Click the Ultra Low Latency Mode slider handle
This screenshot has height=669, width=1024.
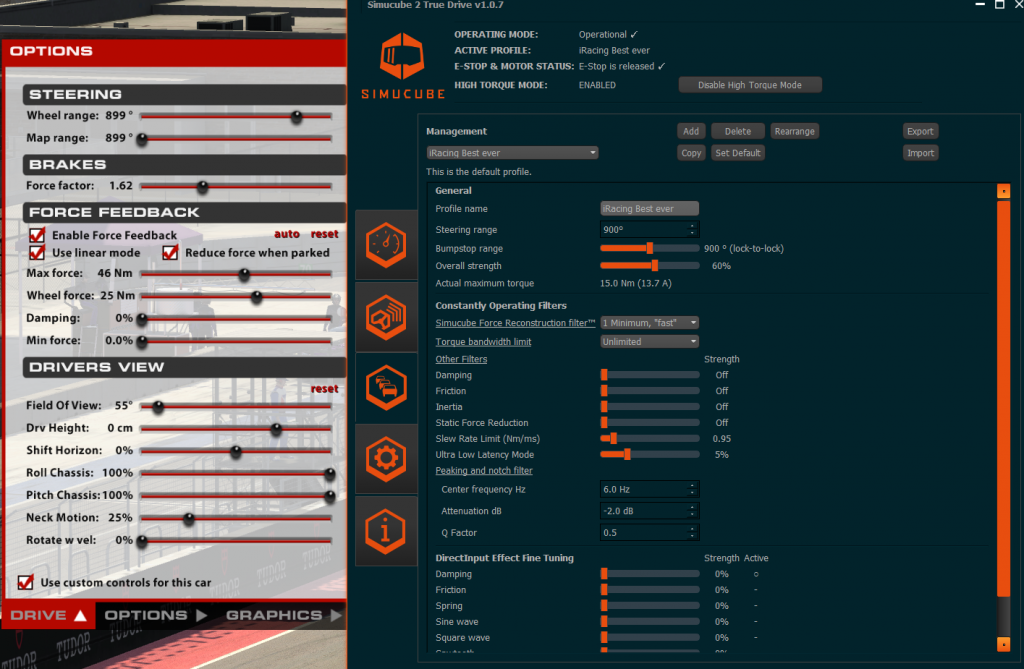click(627, 454)
